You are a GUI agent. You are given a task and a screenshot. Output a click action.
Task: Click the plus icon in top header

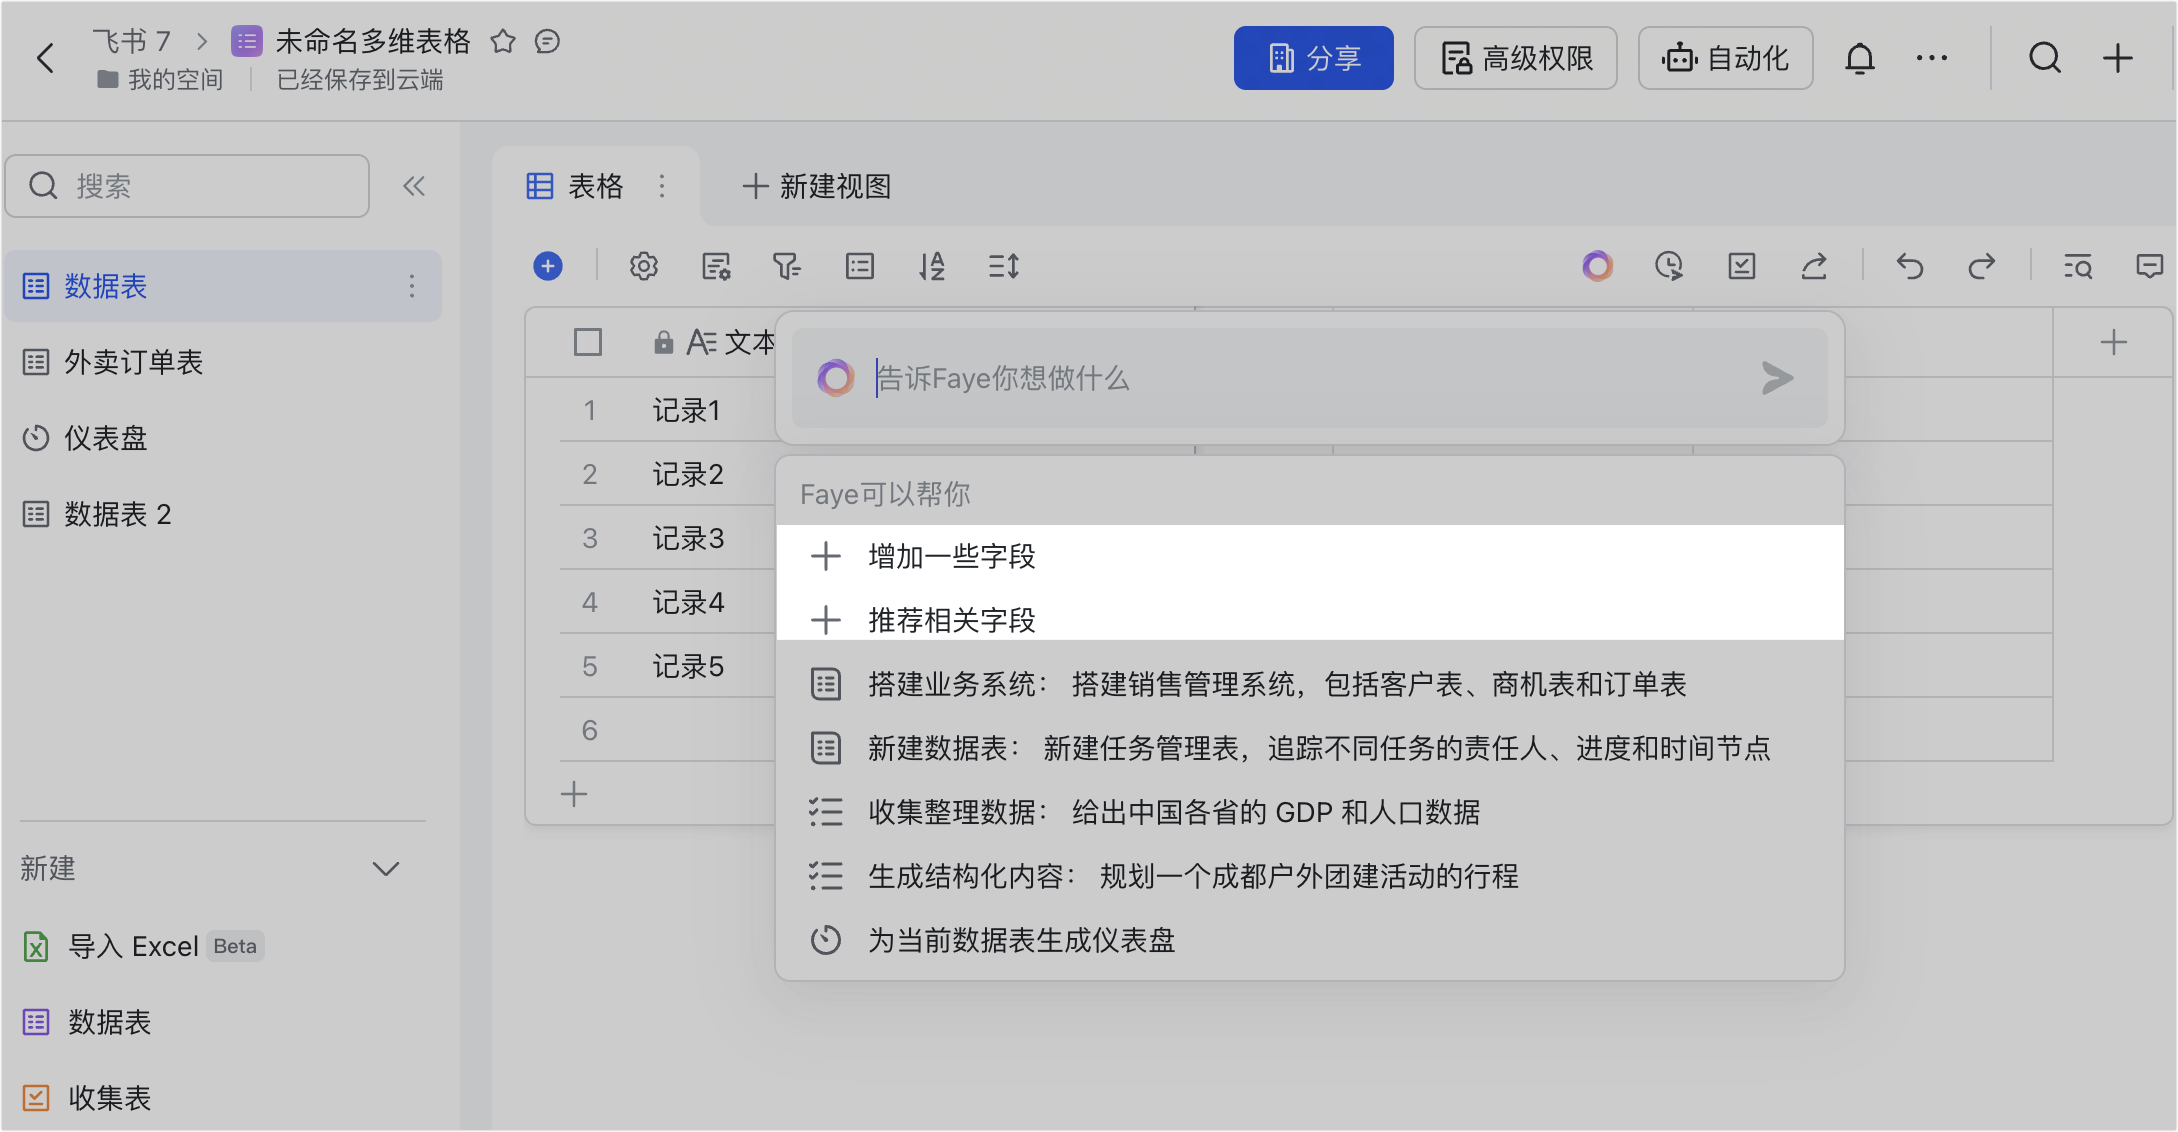click(2118, 58)
